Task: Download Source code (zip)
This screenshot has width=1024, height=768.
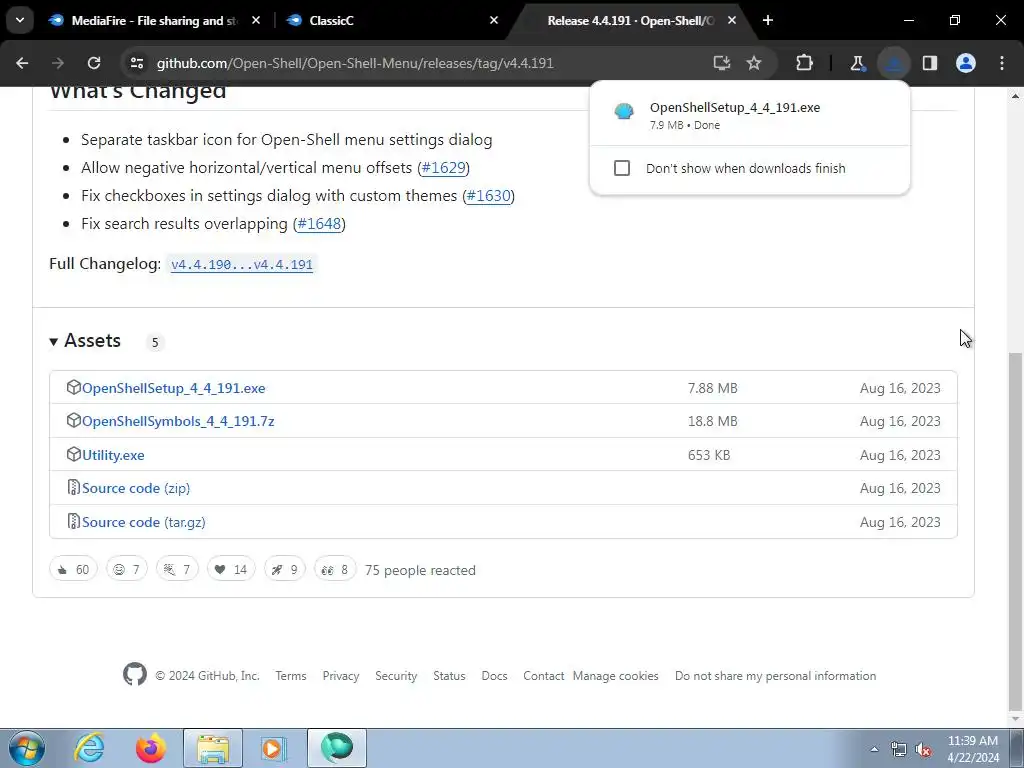Action: tap(136, 488)
